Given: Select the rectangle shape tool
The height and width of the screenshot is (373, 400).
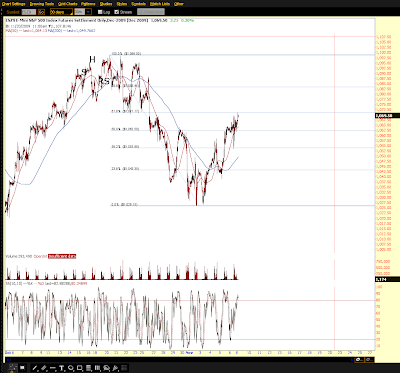Looking at the screenshot, I should [79, 368].
